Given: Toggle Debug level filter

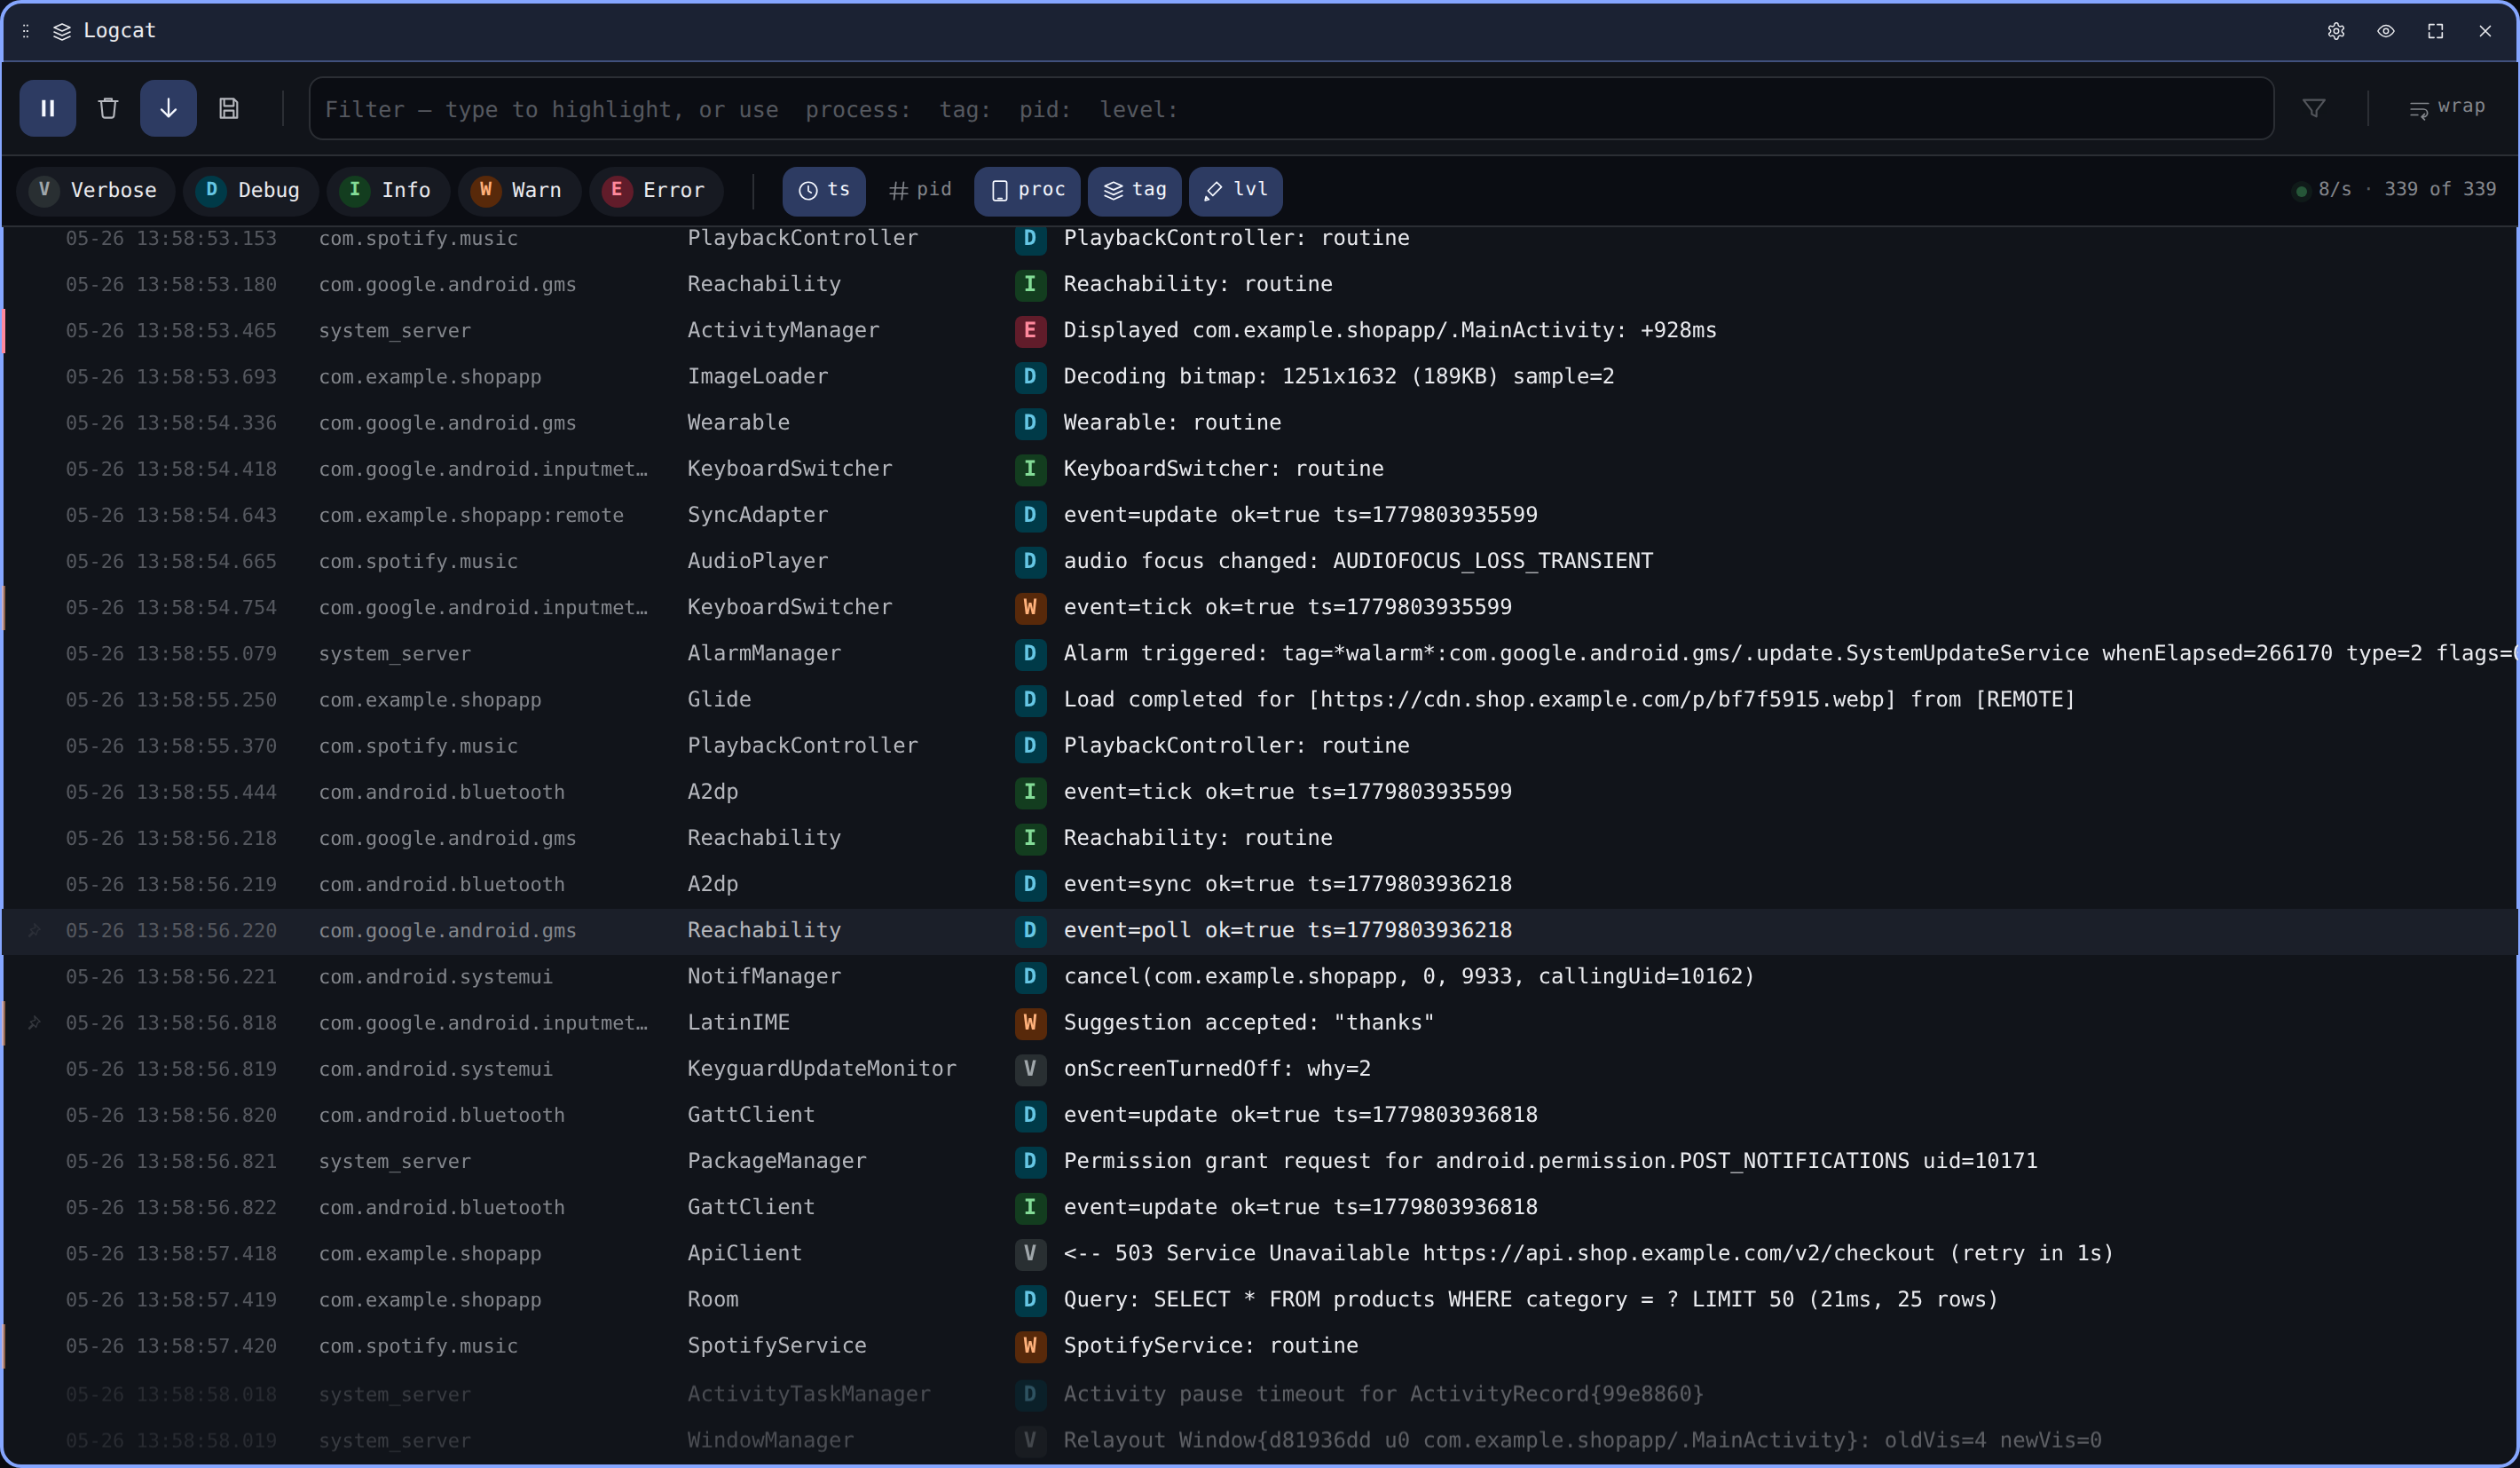Looking at the screenshot, I should point(250,190).
